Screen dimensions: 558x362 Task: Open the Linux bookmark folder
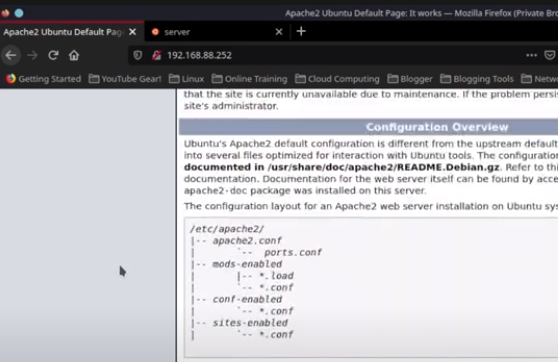186,79
